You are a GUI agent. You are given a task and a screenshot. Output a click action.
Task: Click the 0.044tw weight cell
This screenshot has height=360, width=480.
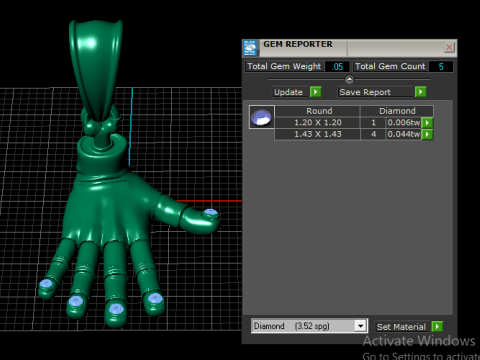[x=403, y=134]
